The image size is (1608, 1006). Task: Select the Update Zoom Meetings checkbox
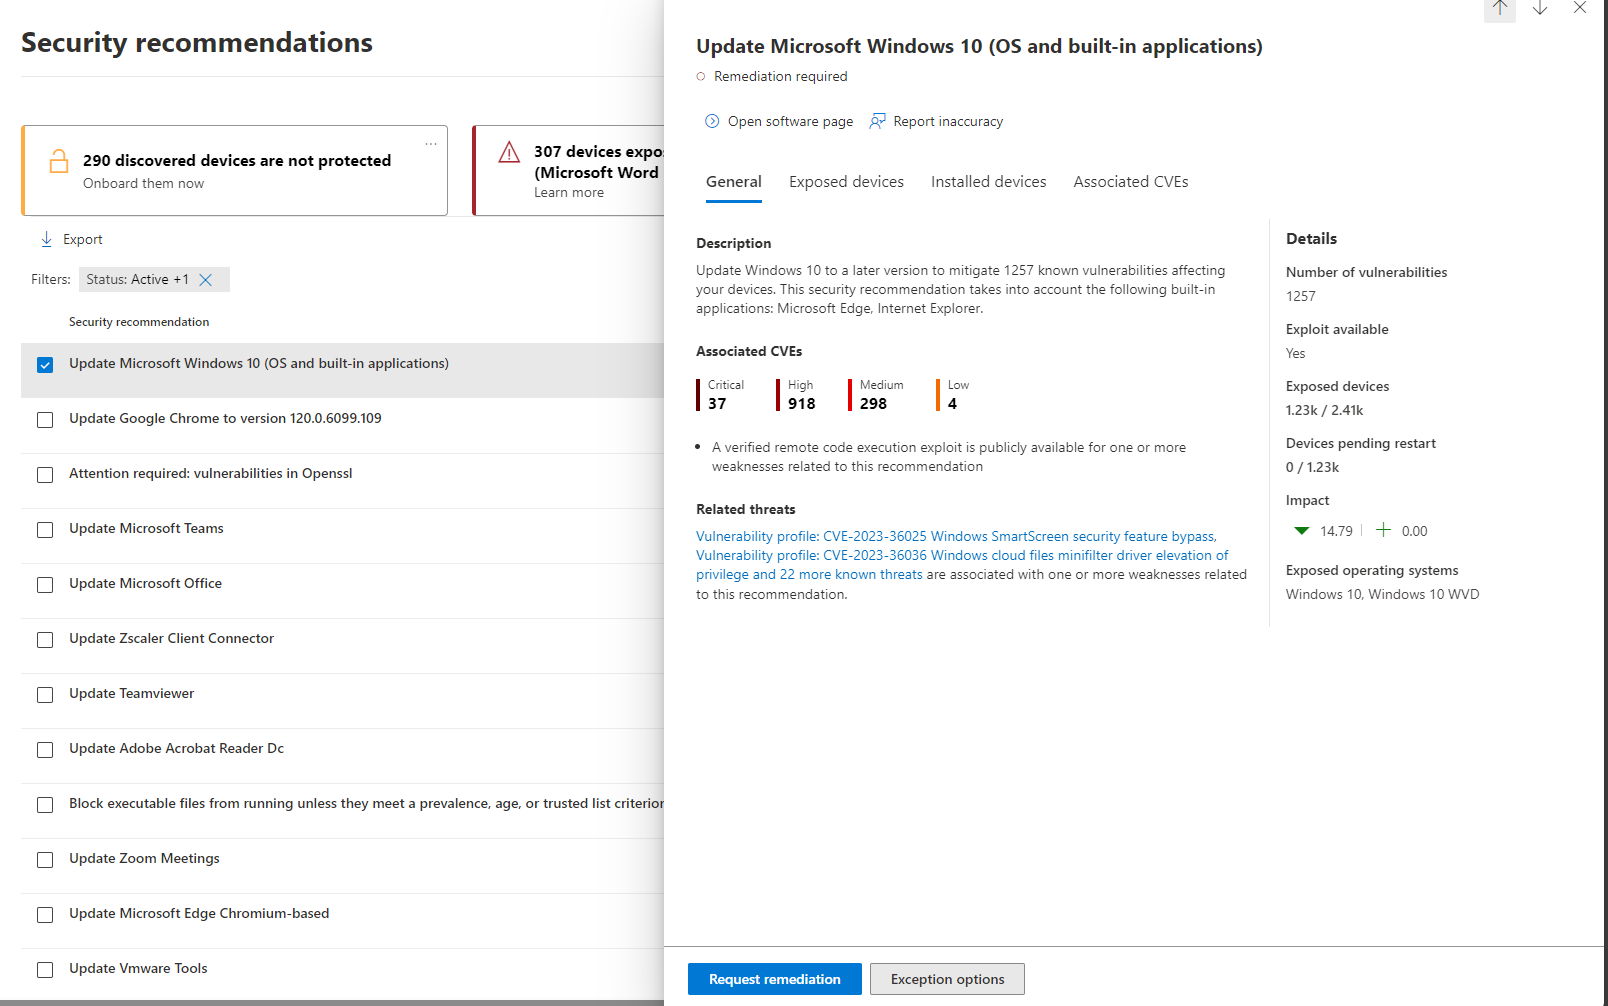point(45,860)
